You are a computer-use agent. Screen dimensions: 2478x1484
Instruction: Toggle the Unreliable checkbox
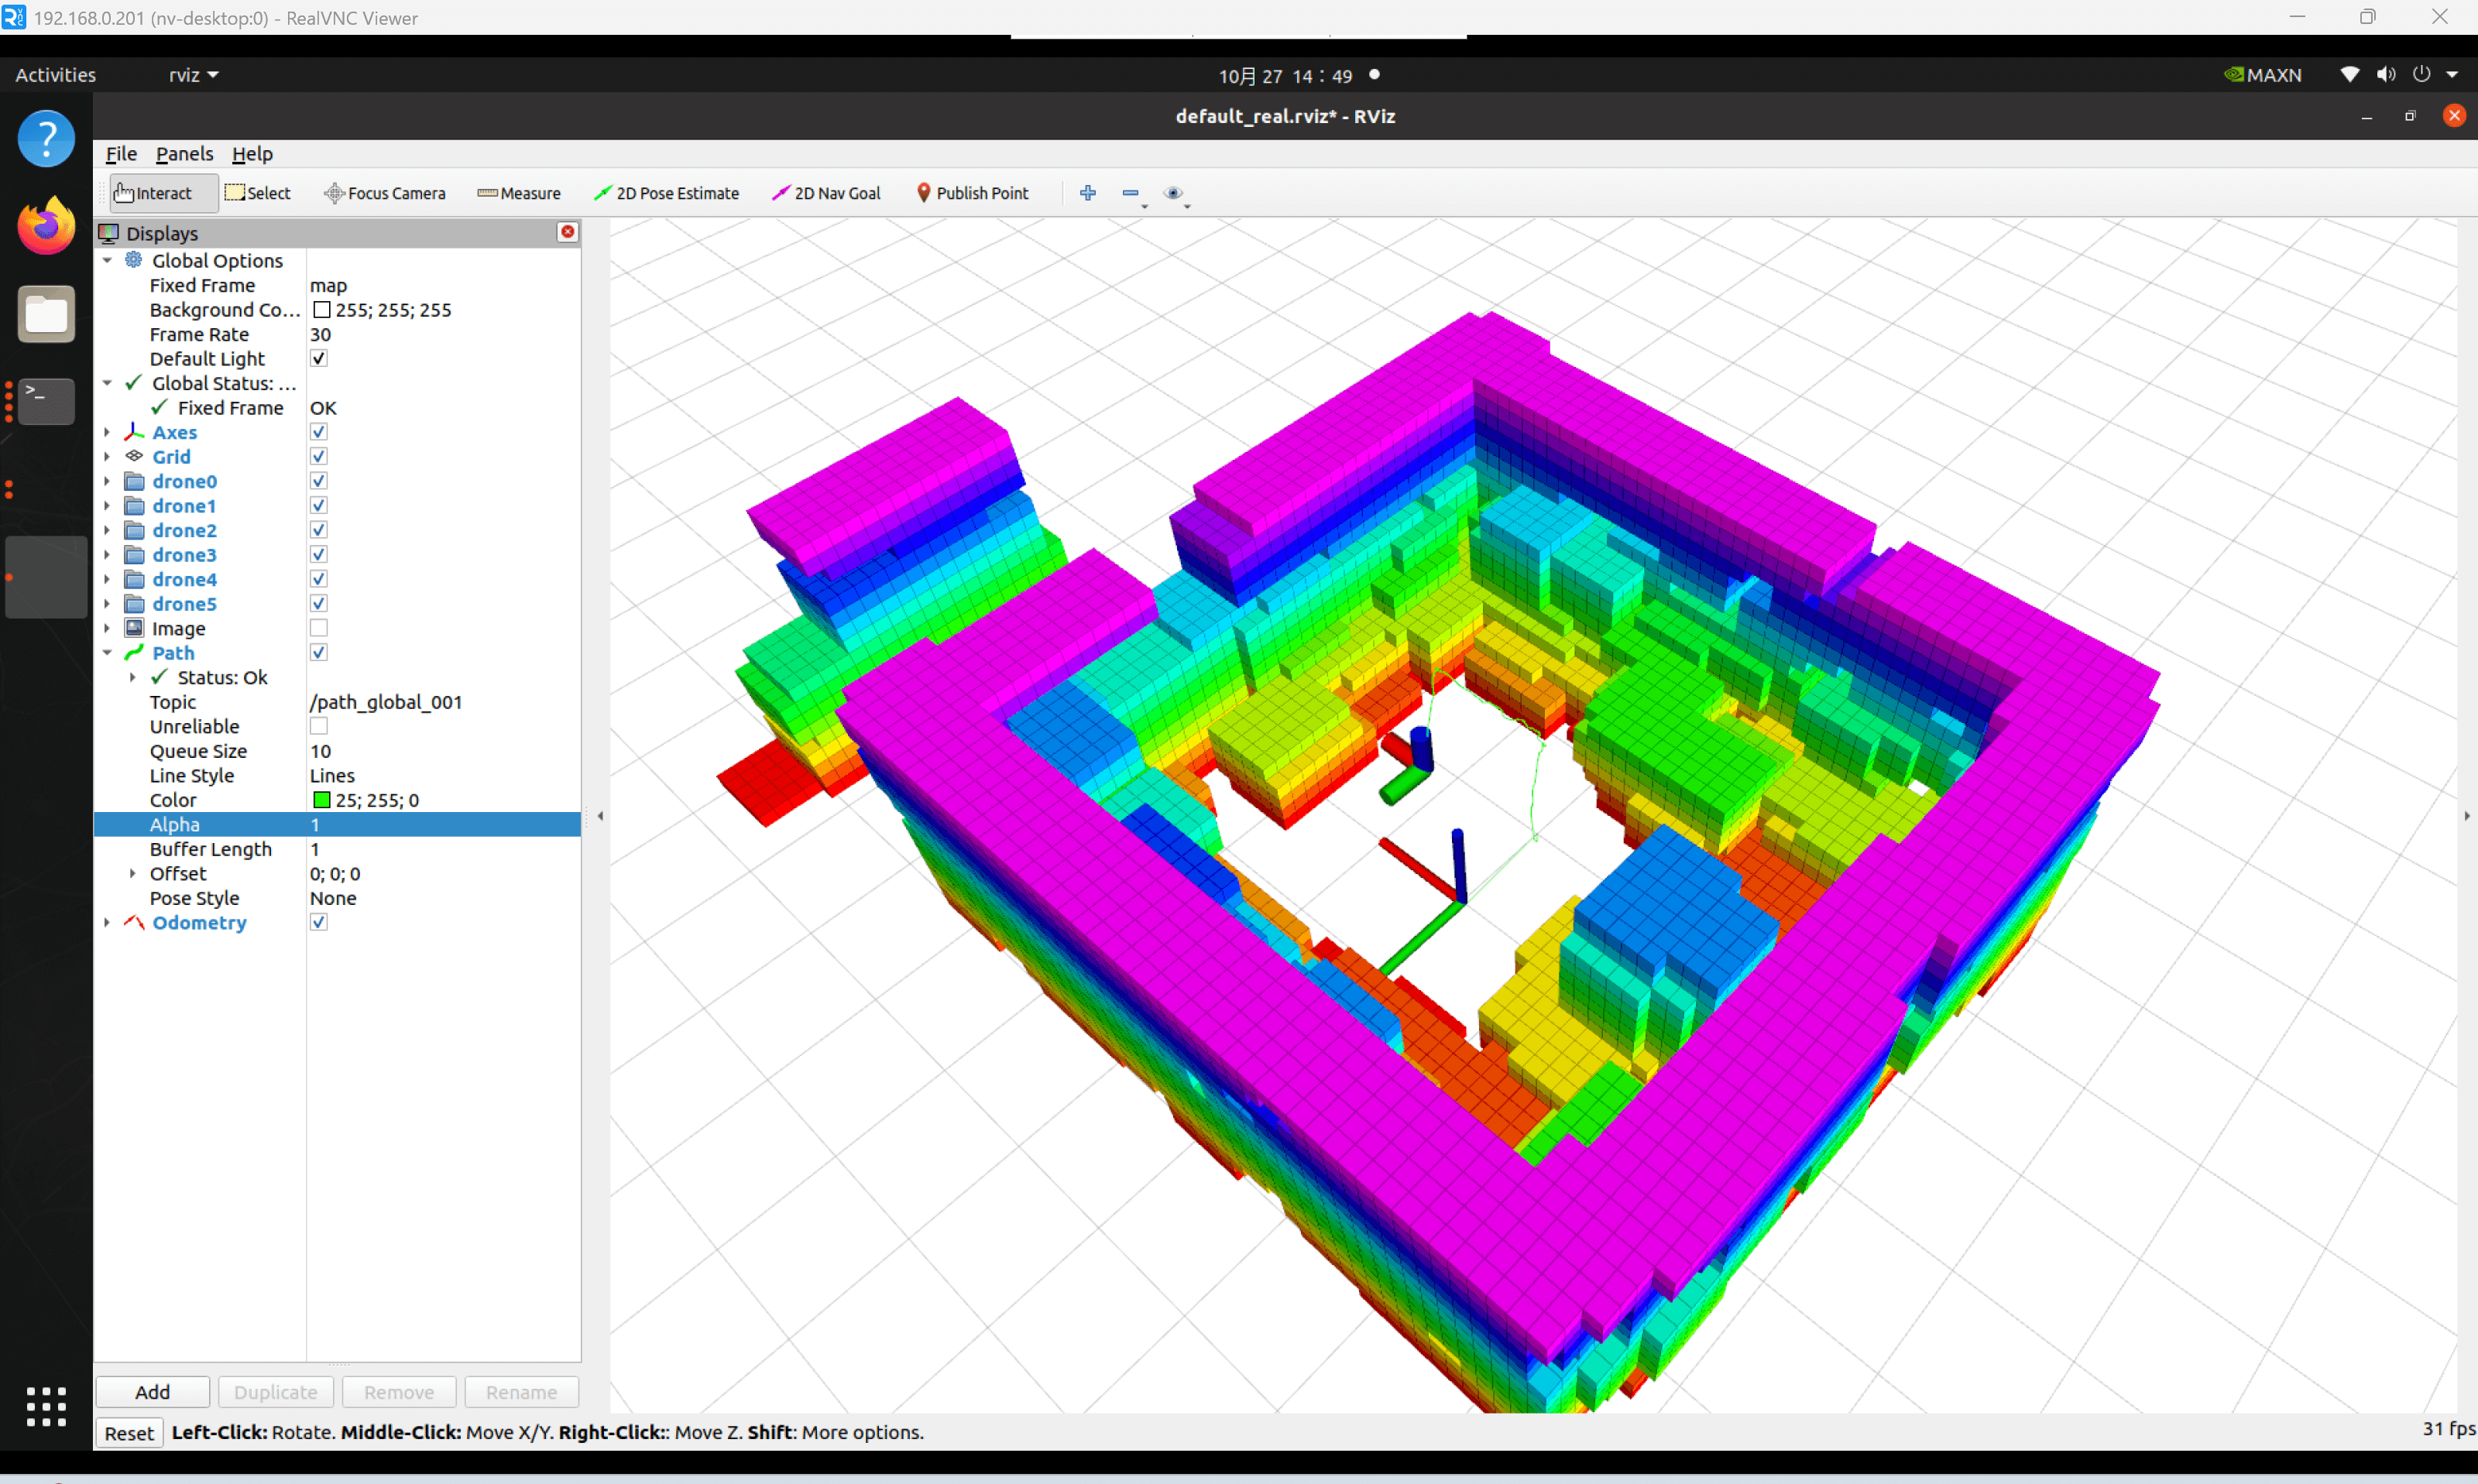coord(319,726)
